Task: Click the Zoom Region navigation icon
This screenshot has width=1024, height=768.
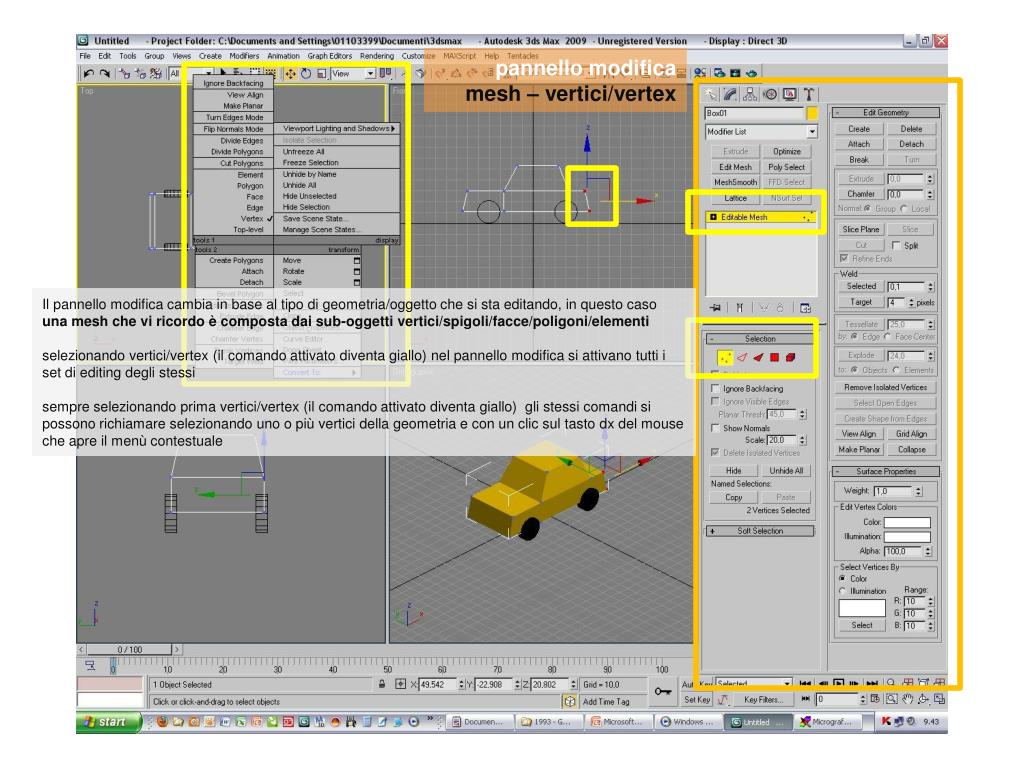Action: (x=891, y=699)
